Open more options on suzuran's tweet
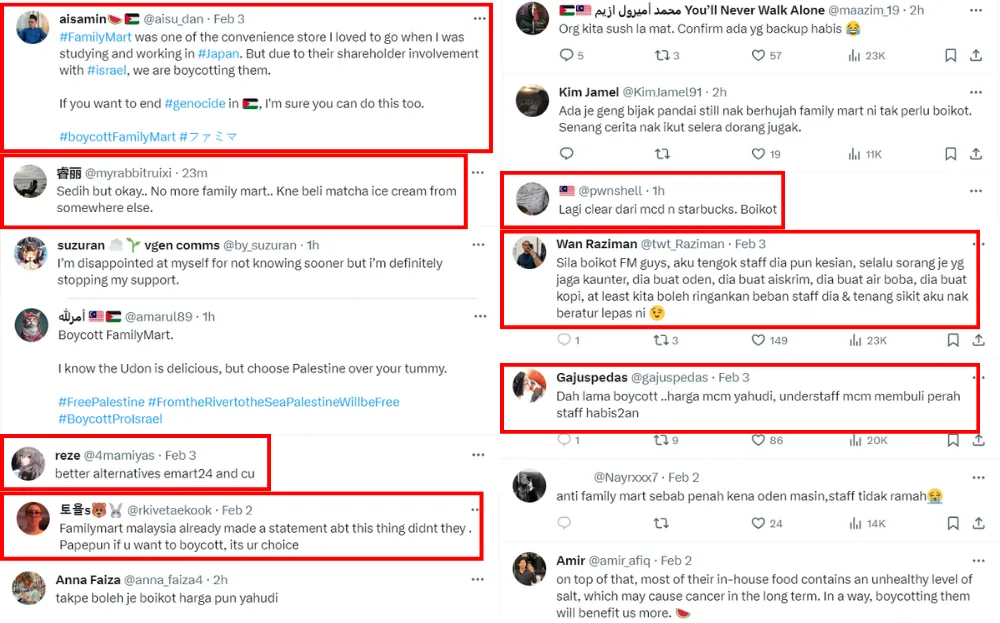The height and width of the screenshot is (623, 1000). (479, 245)
